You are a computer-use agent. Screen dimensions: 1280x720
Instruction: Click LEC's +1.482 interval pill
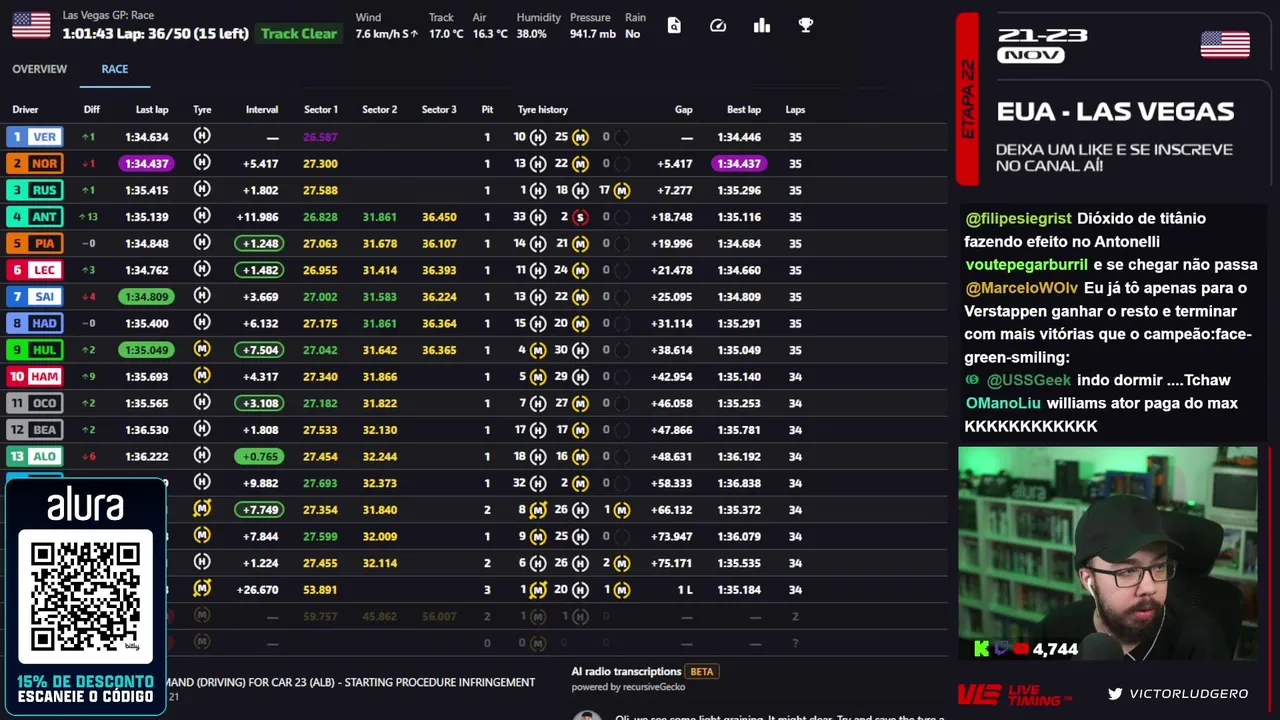click(x=260, y=270)
